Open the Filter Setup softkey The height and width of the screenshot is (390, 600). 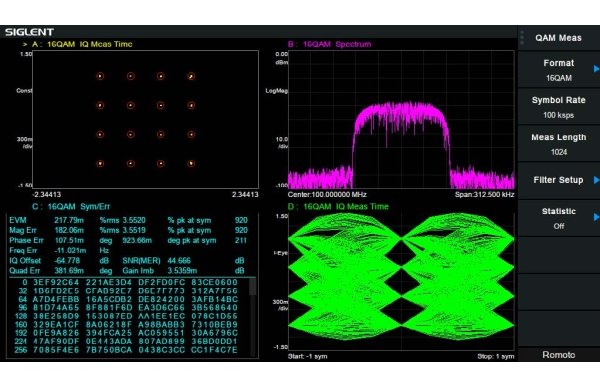coord(558,180)
